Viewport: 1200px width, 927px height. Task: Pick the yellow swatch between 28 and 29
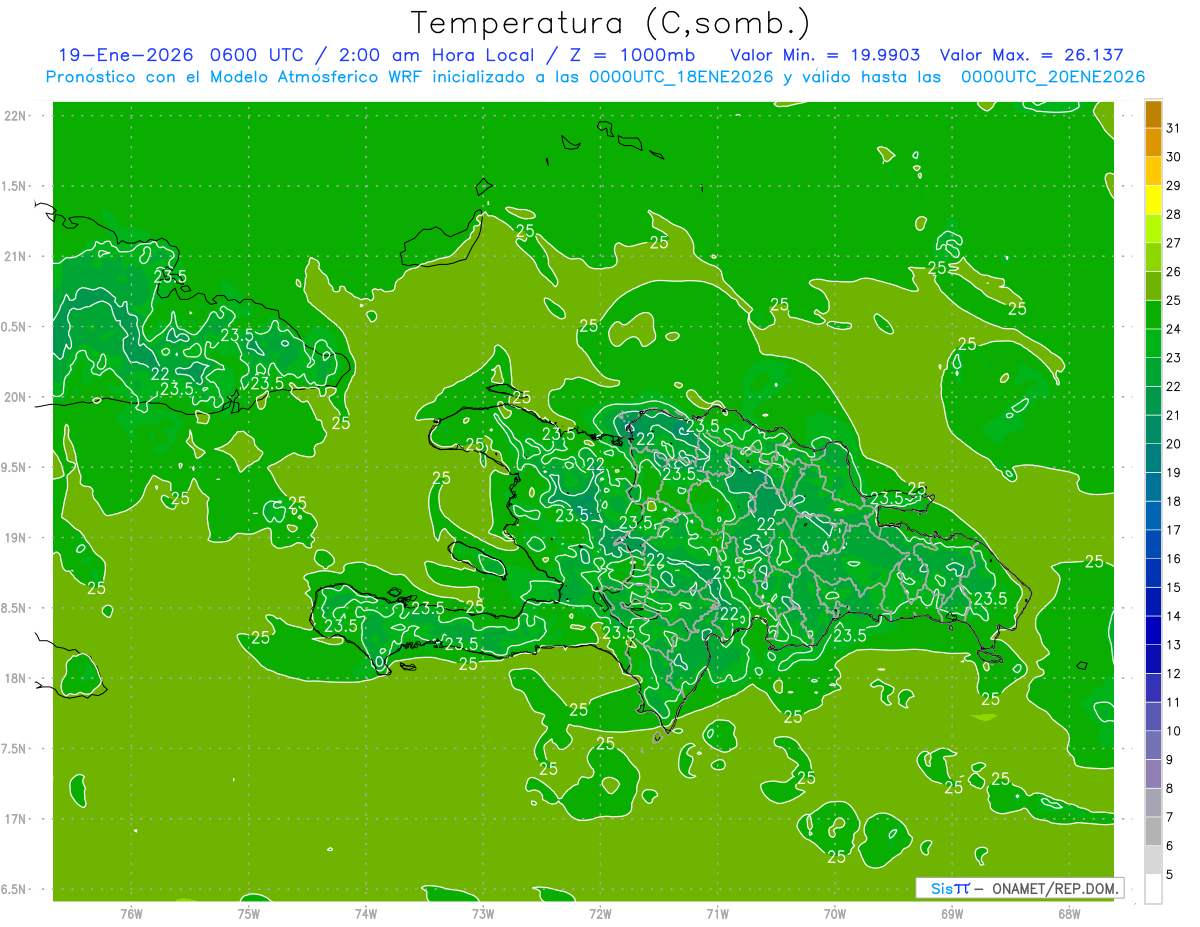coord(1153,201)
